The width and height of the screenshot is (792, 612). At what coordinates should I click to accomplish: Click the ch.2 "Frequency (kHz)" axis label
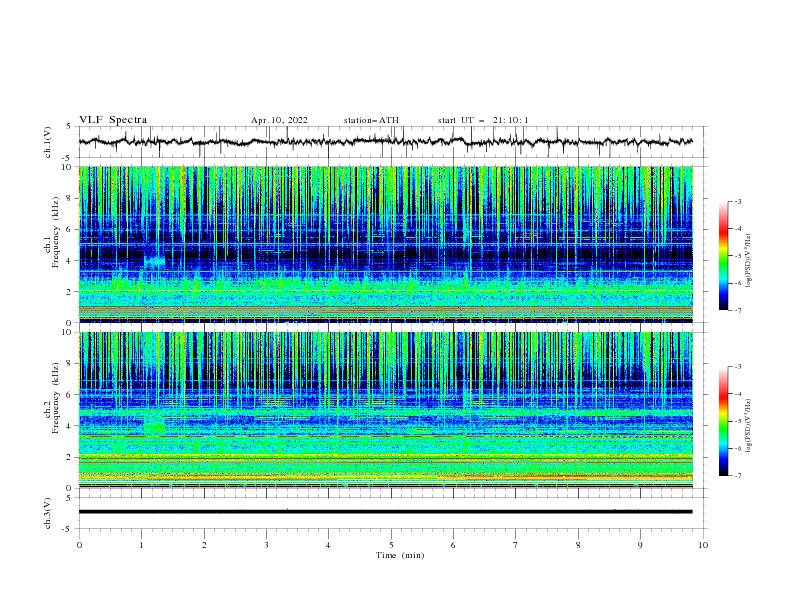click(x=56, y=397)
